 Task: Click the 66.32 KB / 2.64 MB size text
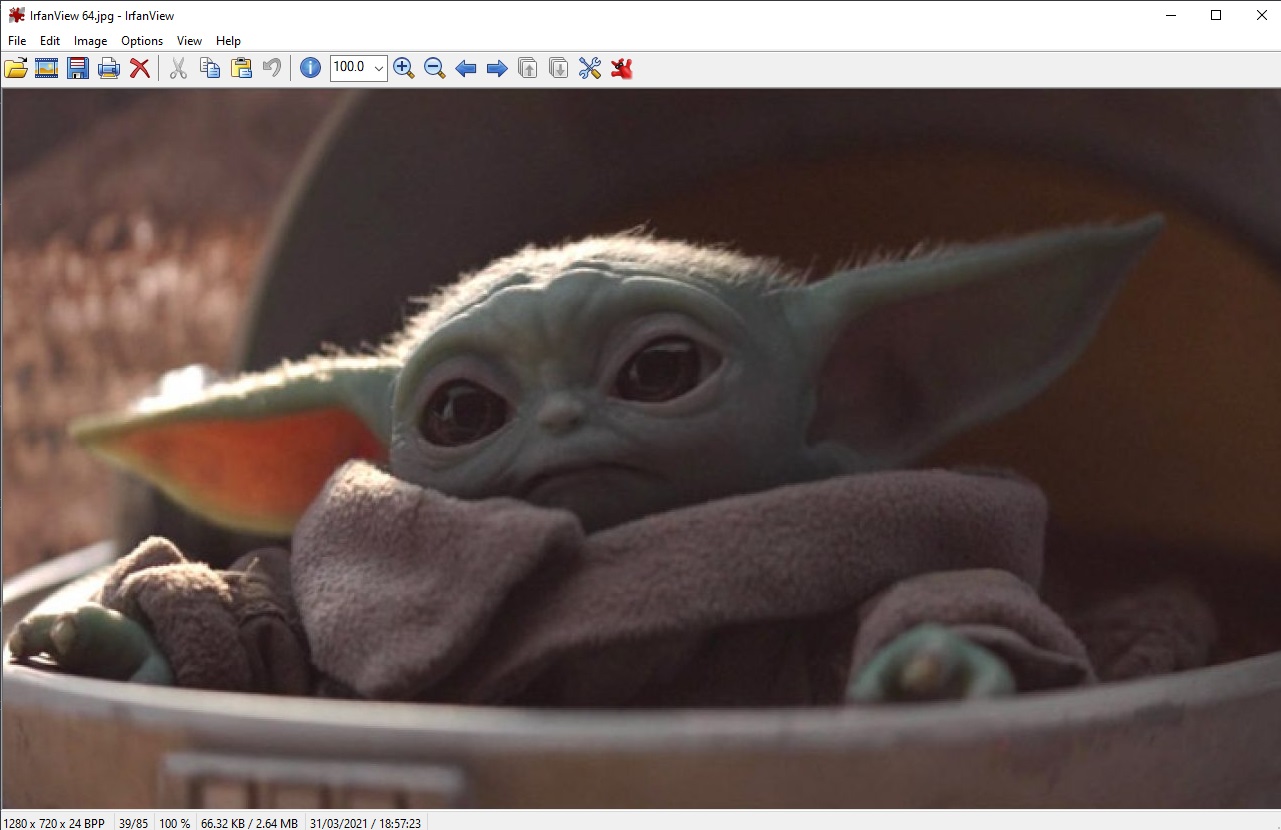click(249, 823)
